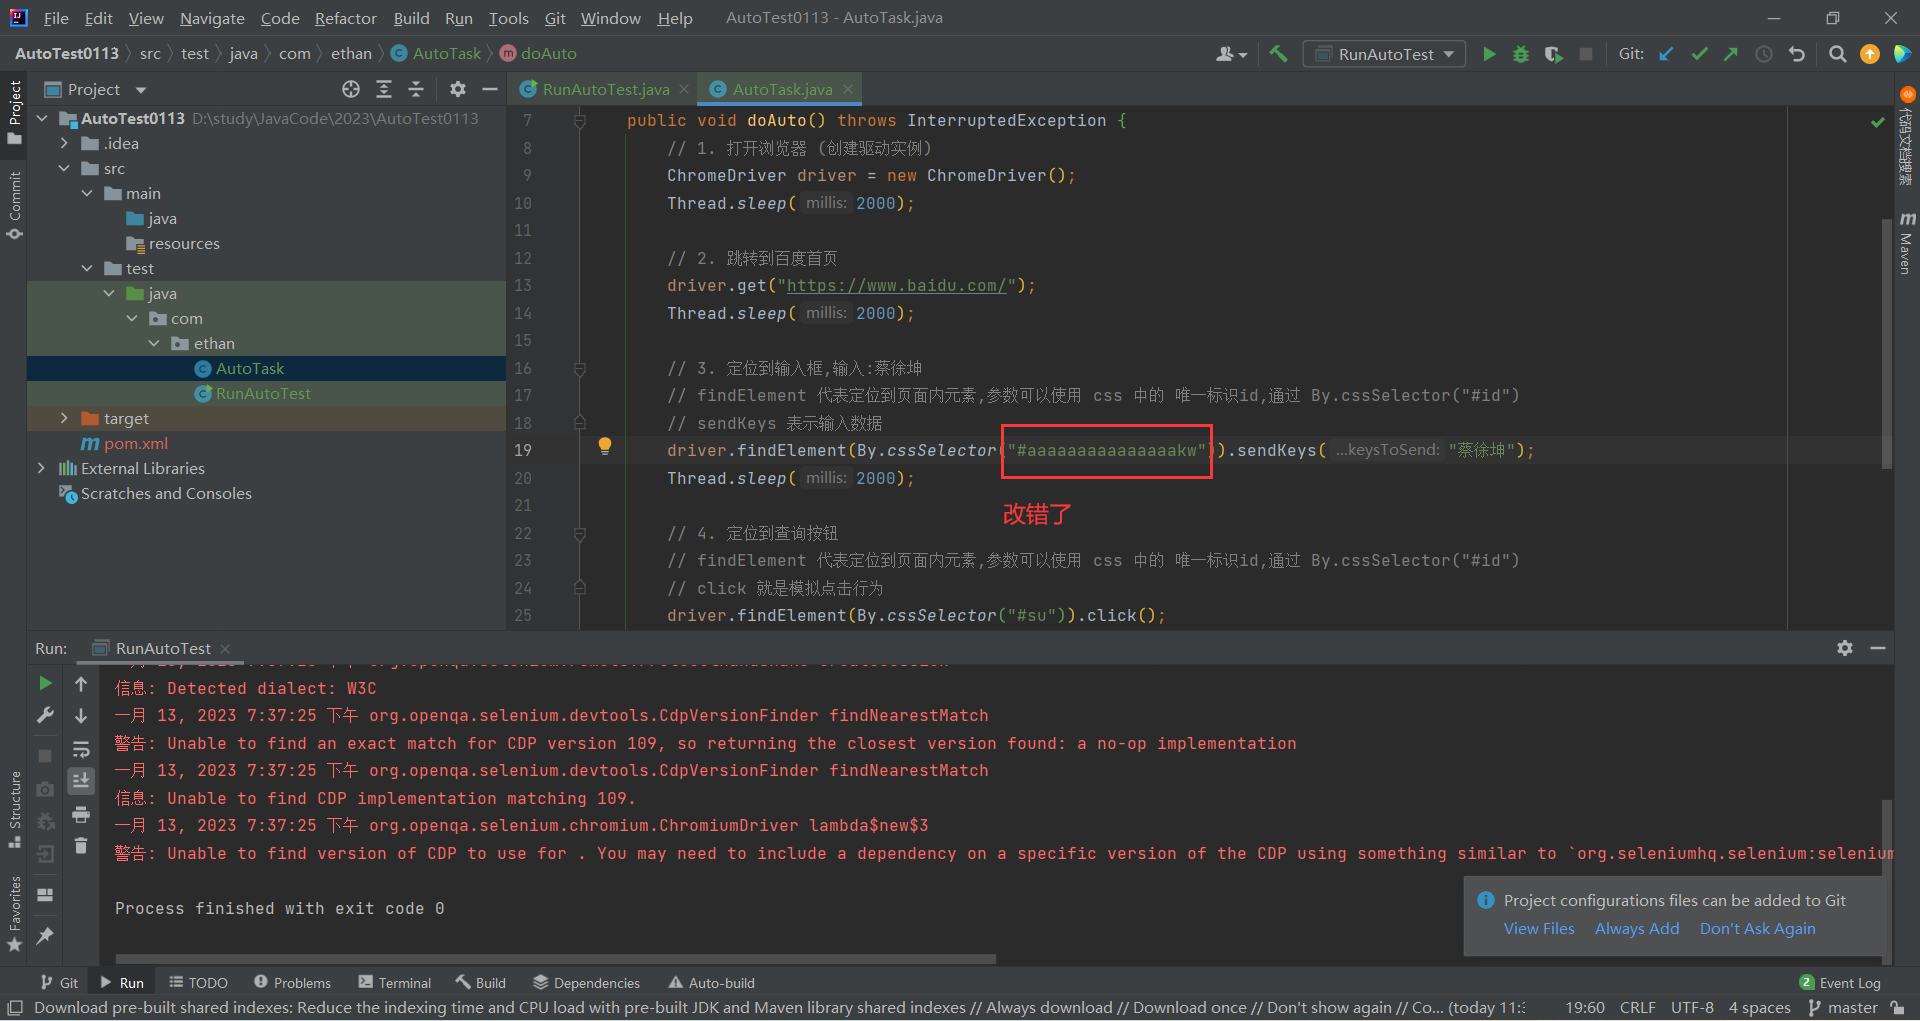1920x1021 pixels.
Task: Rerun RunAutoTest with green arrow in Run panel
Action: (45, 683)
